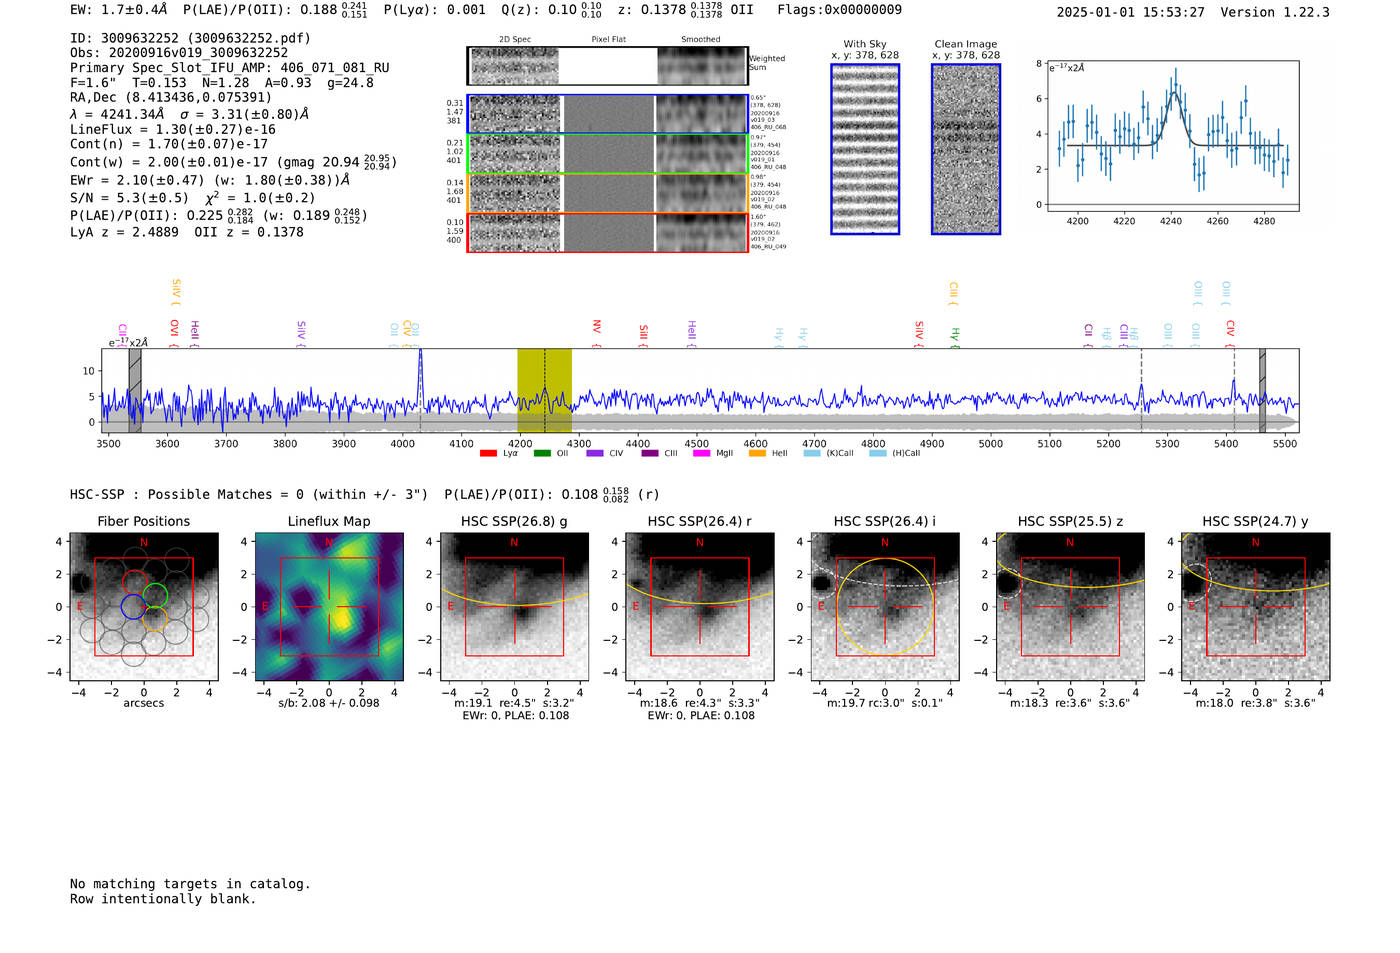
Task: Click the green Hγ line label
Action: [x=955, y=334]
